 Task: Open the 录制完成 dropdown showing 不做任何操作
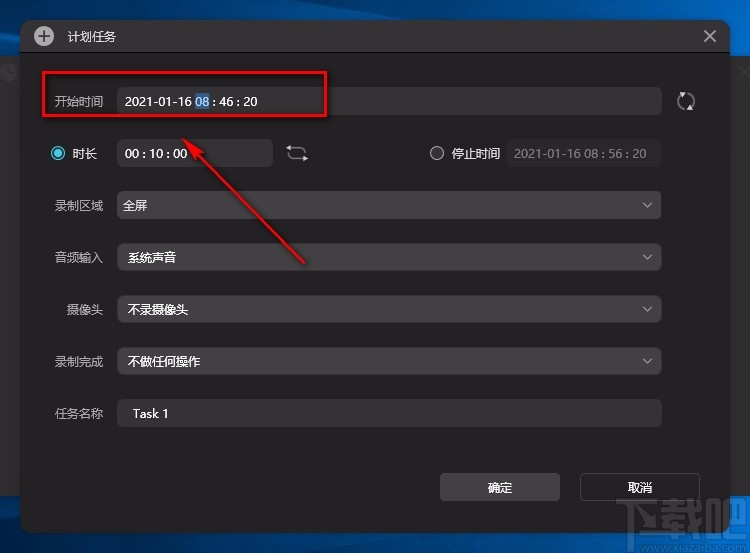coord(389,361)
